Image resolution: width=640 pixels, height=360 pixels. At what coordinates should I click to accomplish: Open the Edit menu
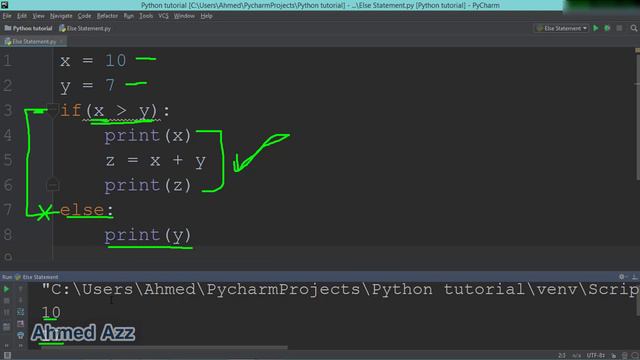coord(22,16)
